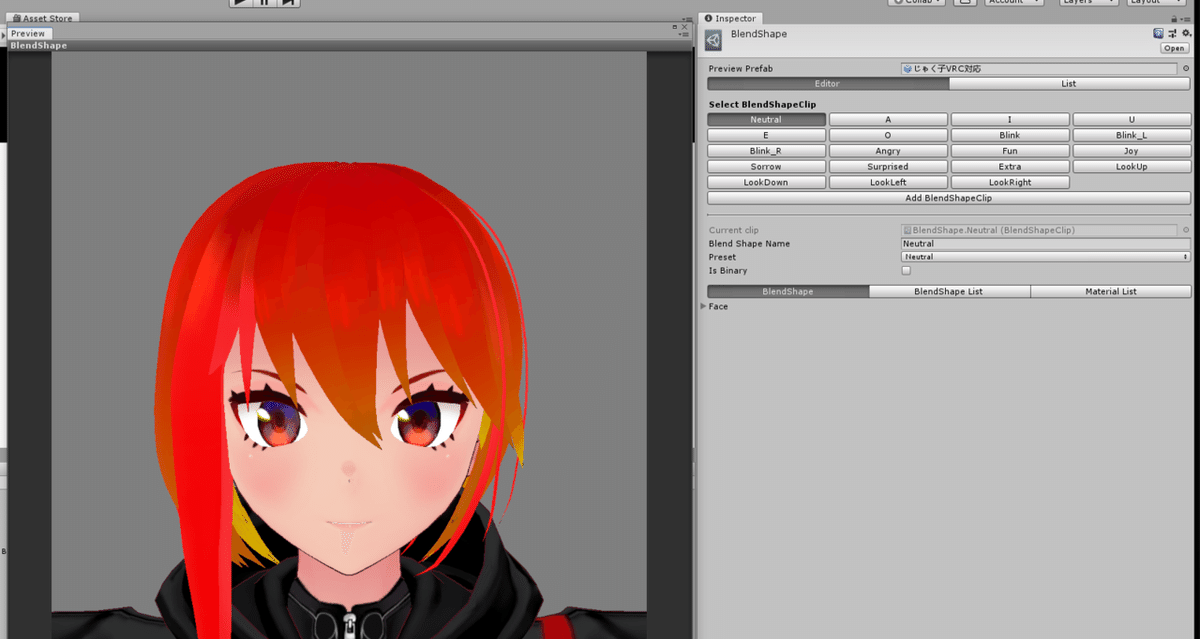Select the Blink_R blend shape clip
The height and width of the screenshot is (639, 1200).
click(766, 151)
